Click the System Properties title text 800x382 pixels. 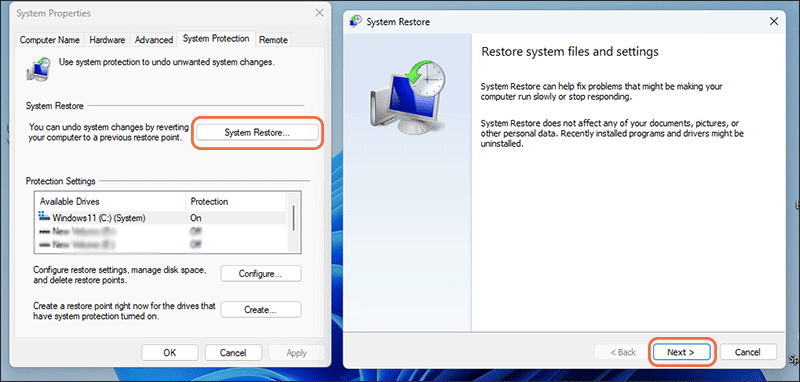[x=54, y=14]
